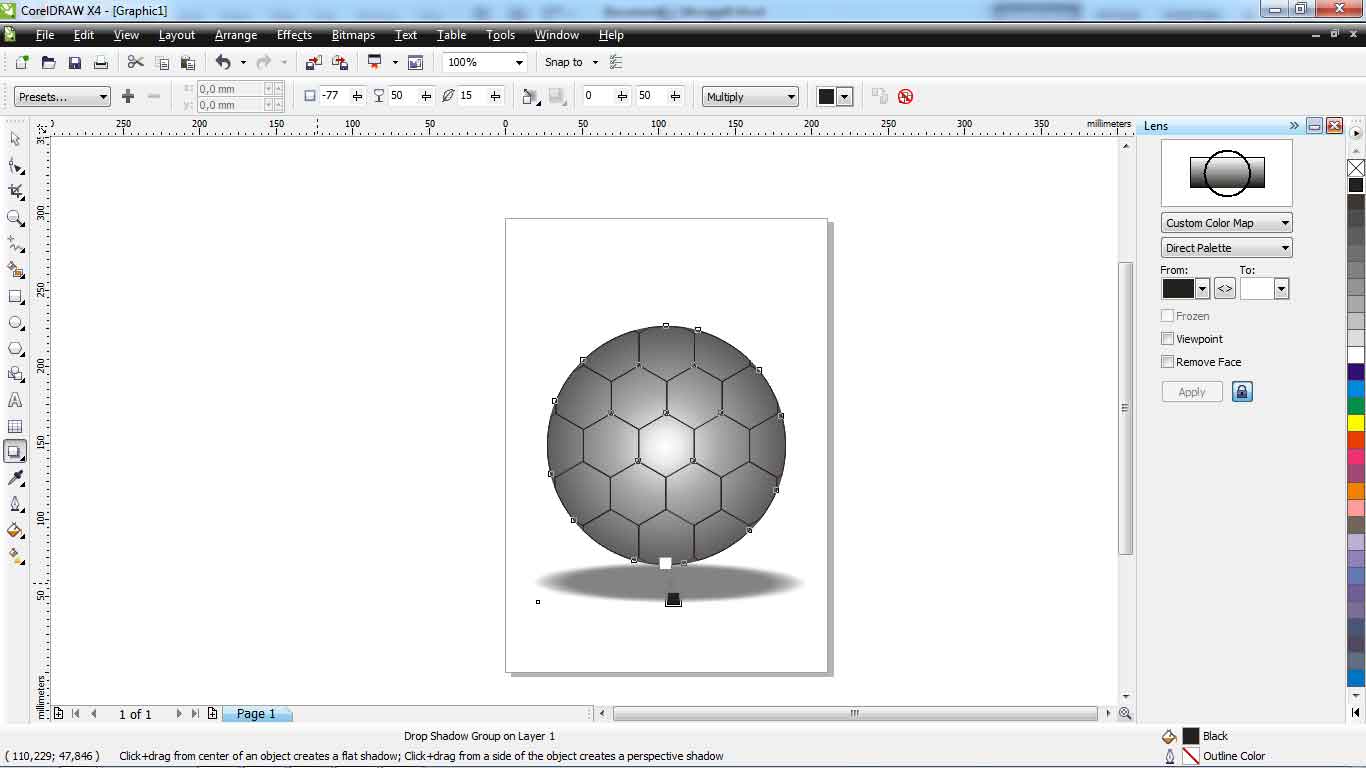Select the Shape tool
The width and height of the screenshot is (1366, 768).
tap(15, 165)
